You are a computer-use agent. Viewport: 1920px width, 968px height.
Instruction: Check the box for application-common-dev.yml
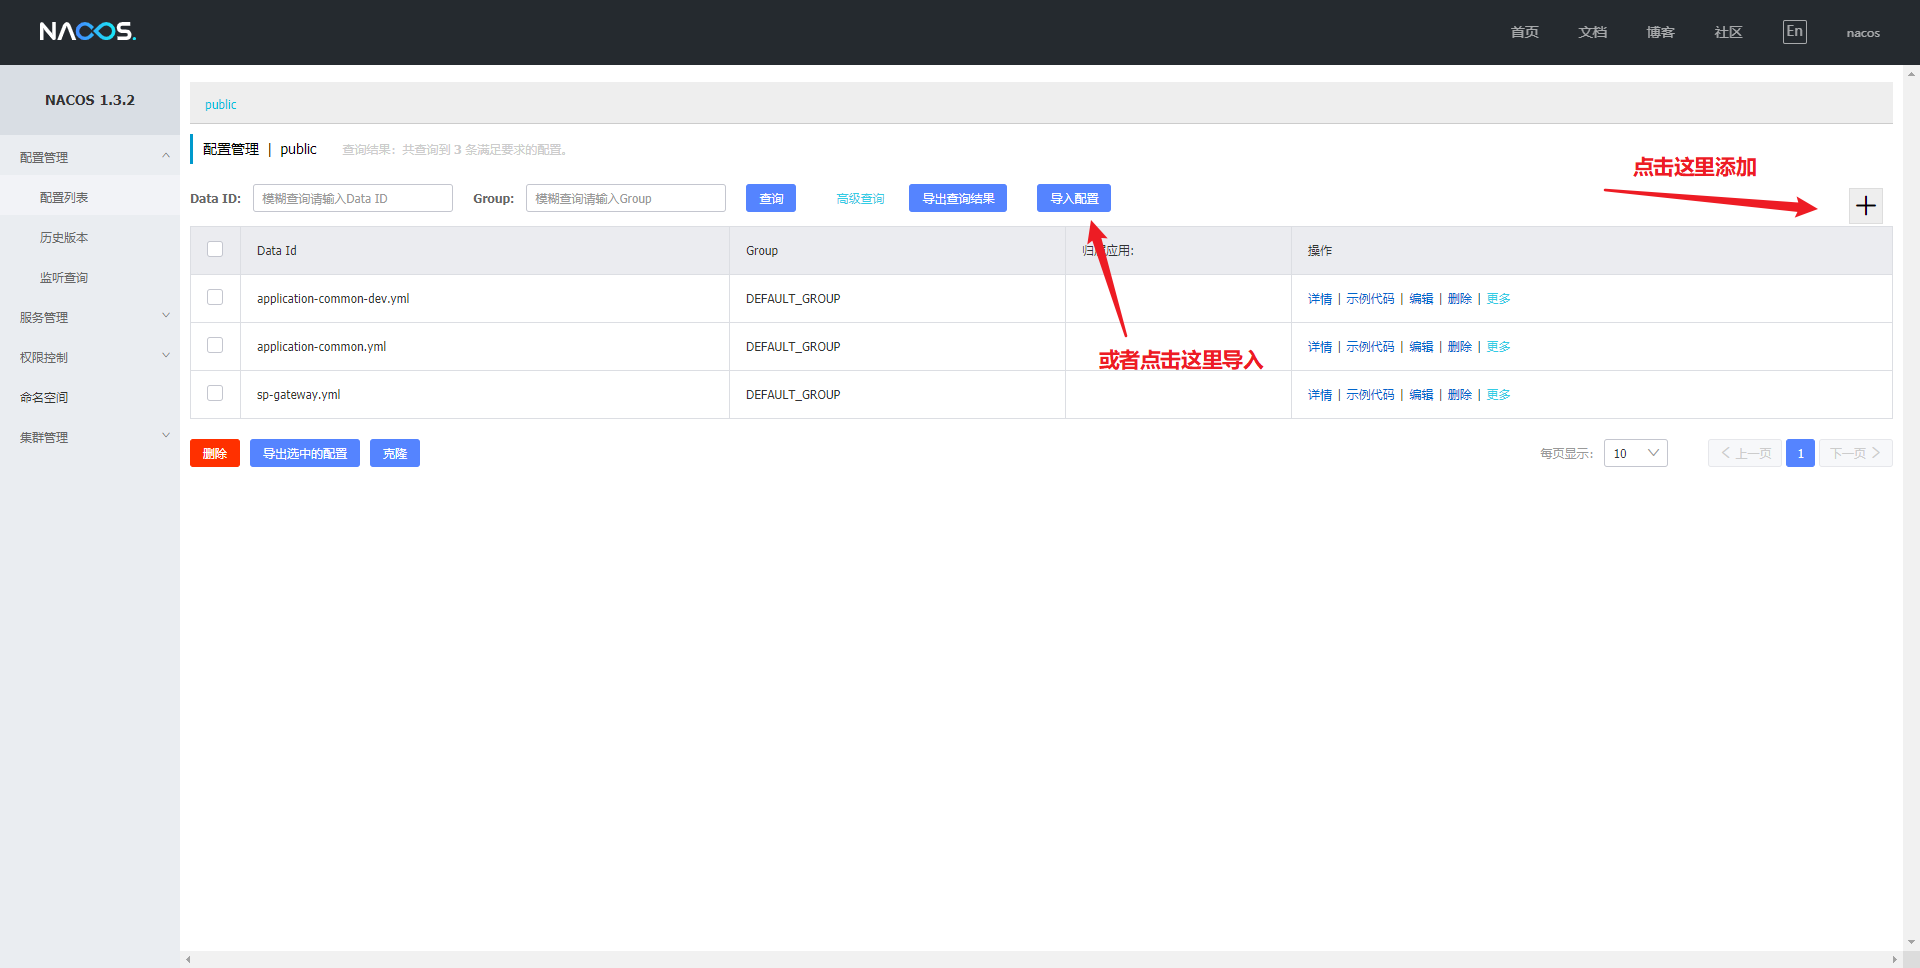[215, 297]
